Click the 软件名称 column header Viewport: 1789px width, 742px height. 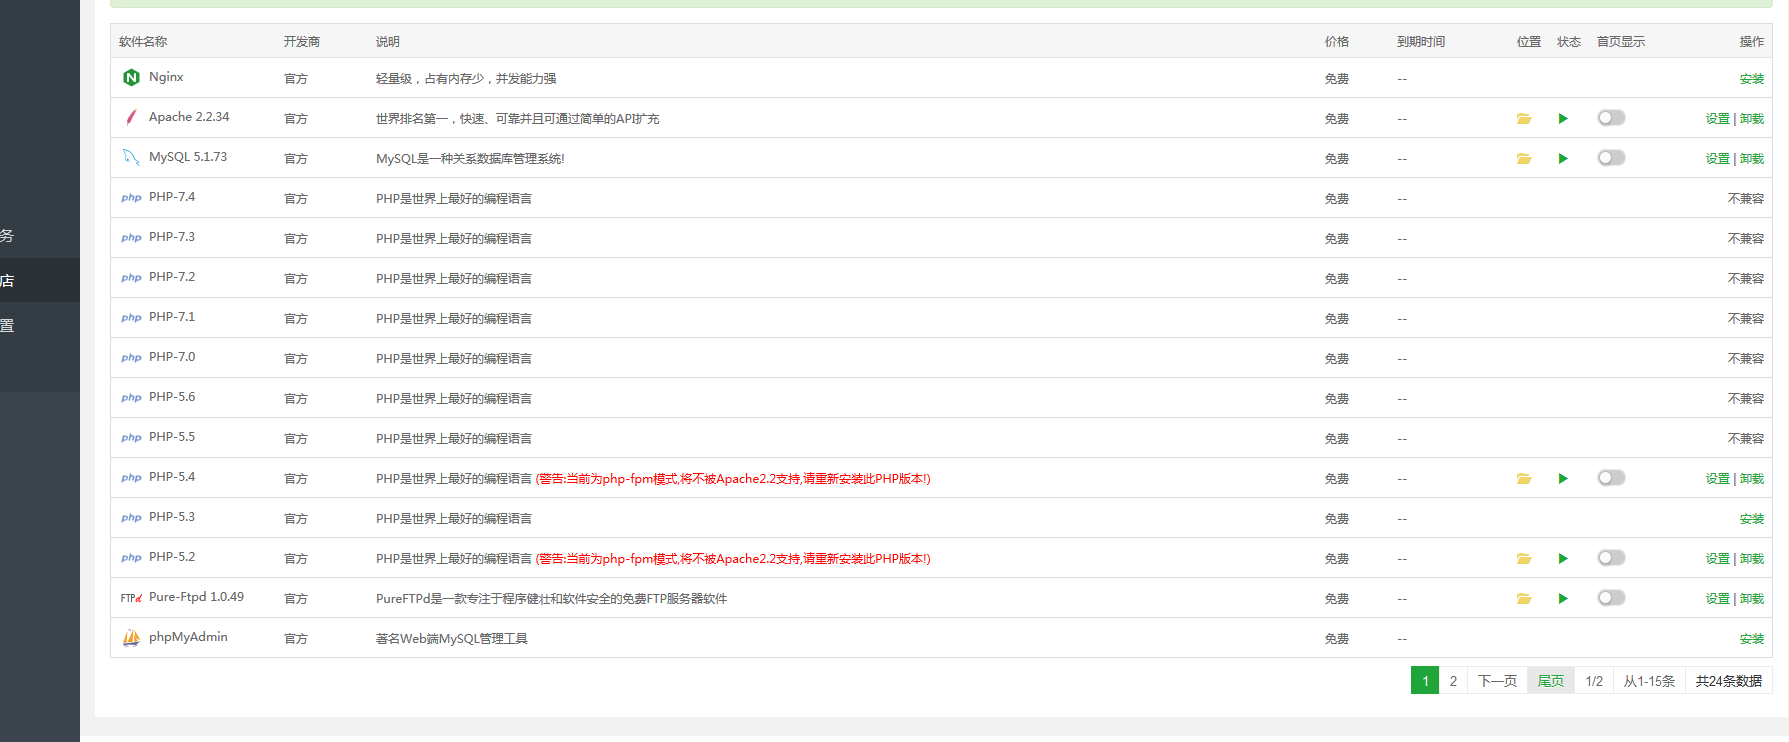coord(143,42)
